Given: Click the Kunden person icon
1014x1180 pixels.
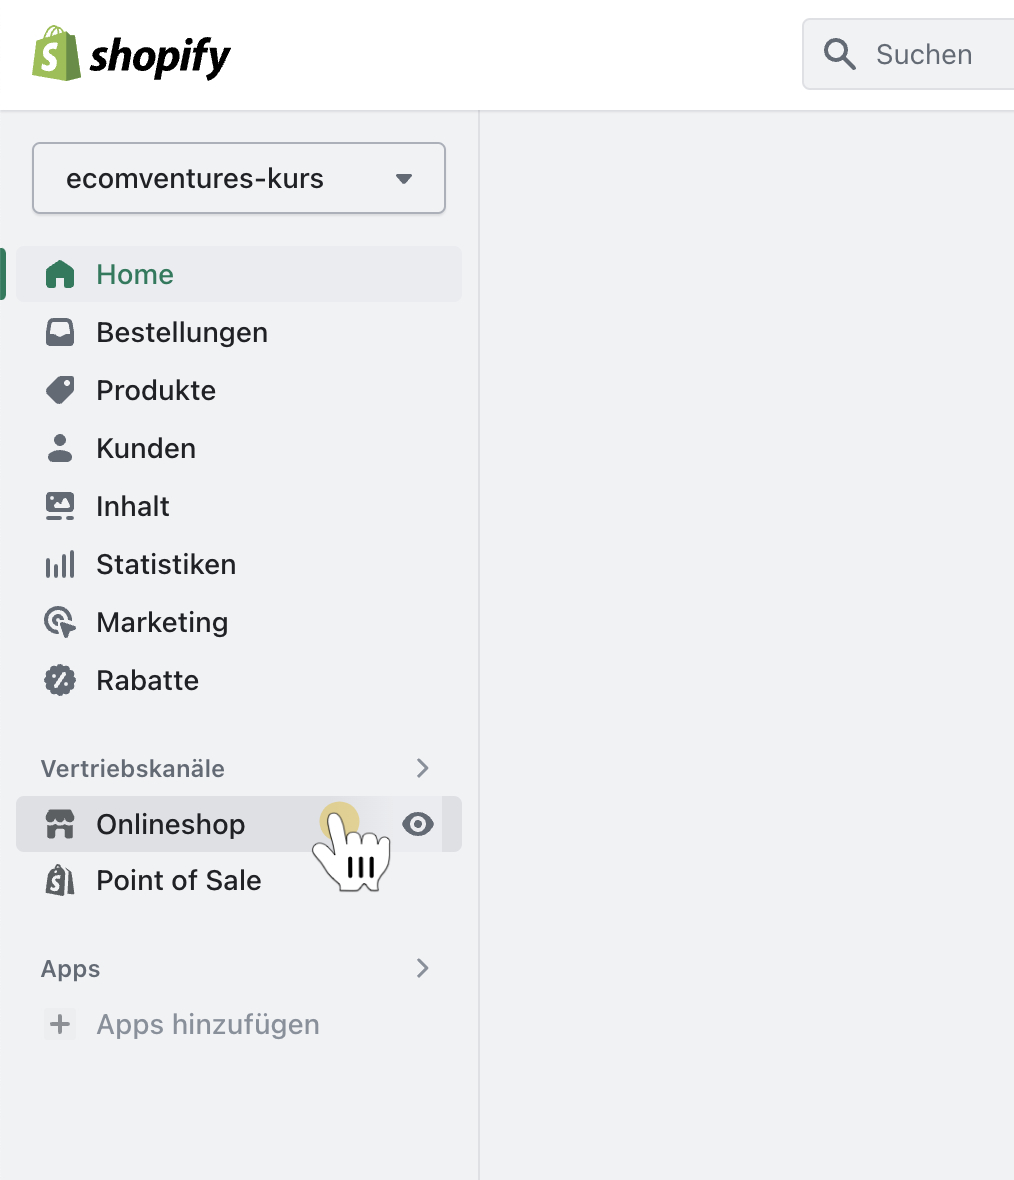Looking at the screenshot, I should pyautogui.click(x=60, y=448).
